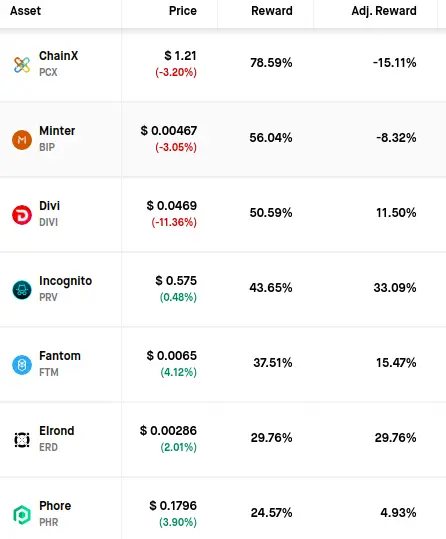Click Phore's 24.57% reward value
This screenshot has height=539, width=446.
pyautogui.click(x=271, y=513)
